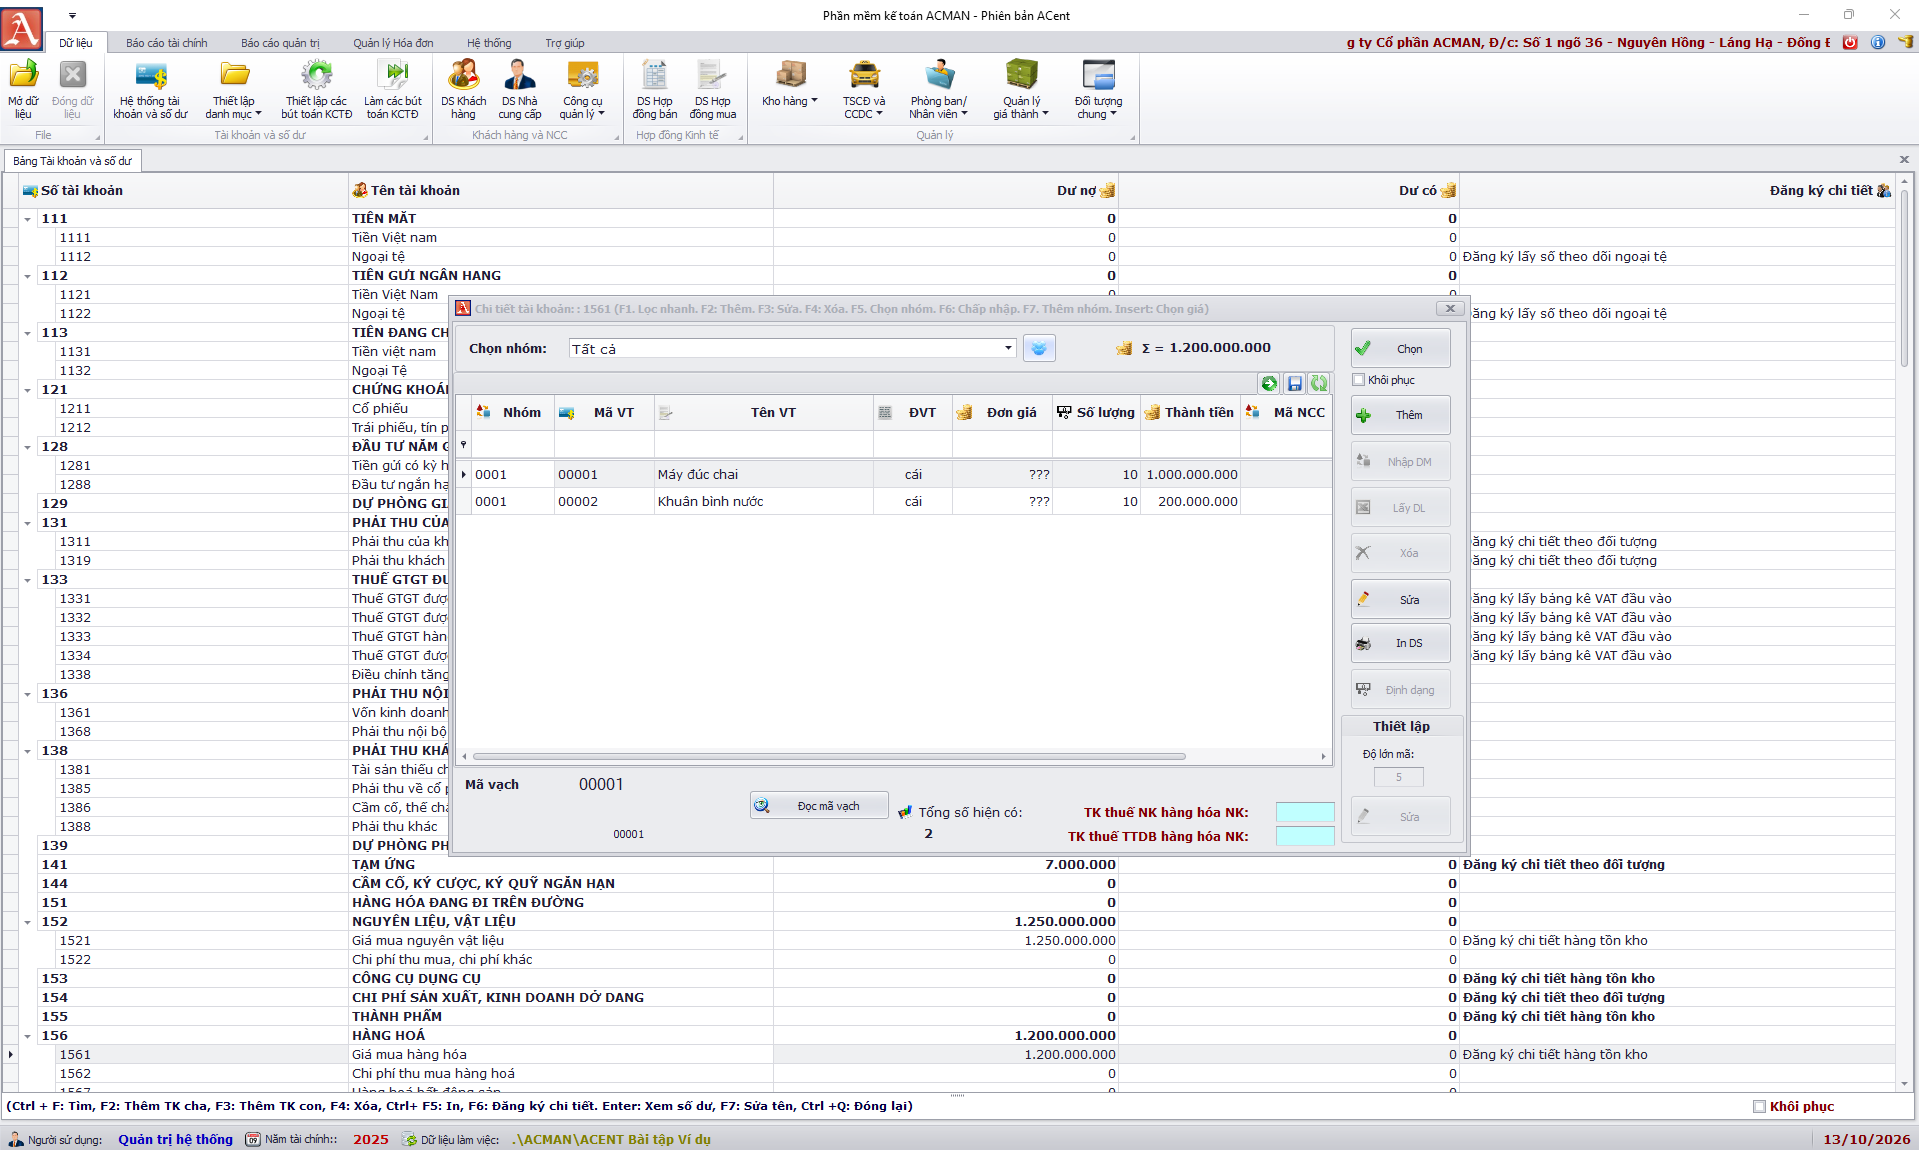Viewport: 1919px width, 1150px height.
Task: Open DS Khách hàng list
Action: click(x=463, y=88)
